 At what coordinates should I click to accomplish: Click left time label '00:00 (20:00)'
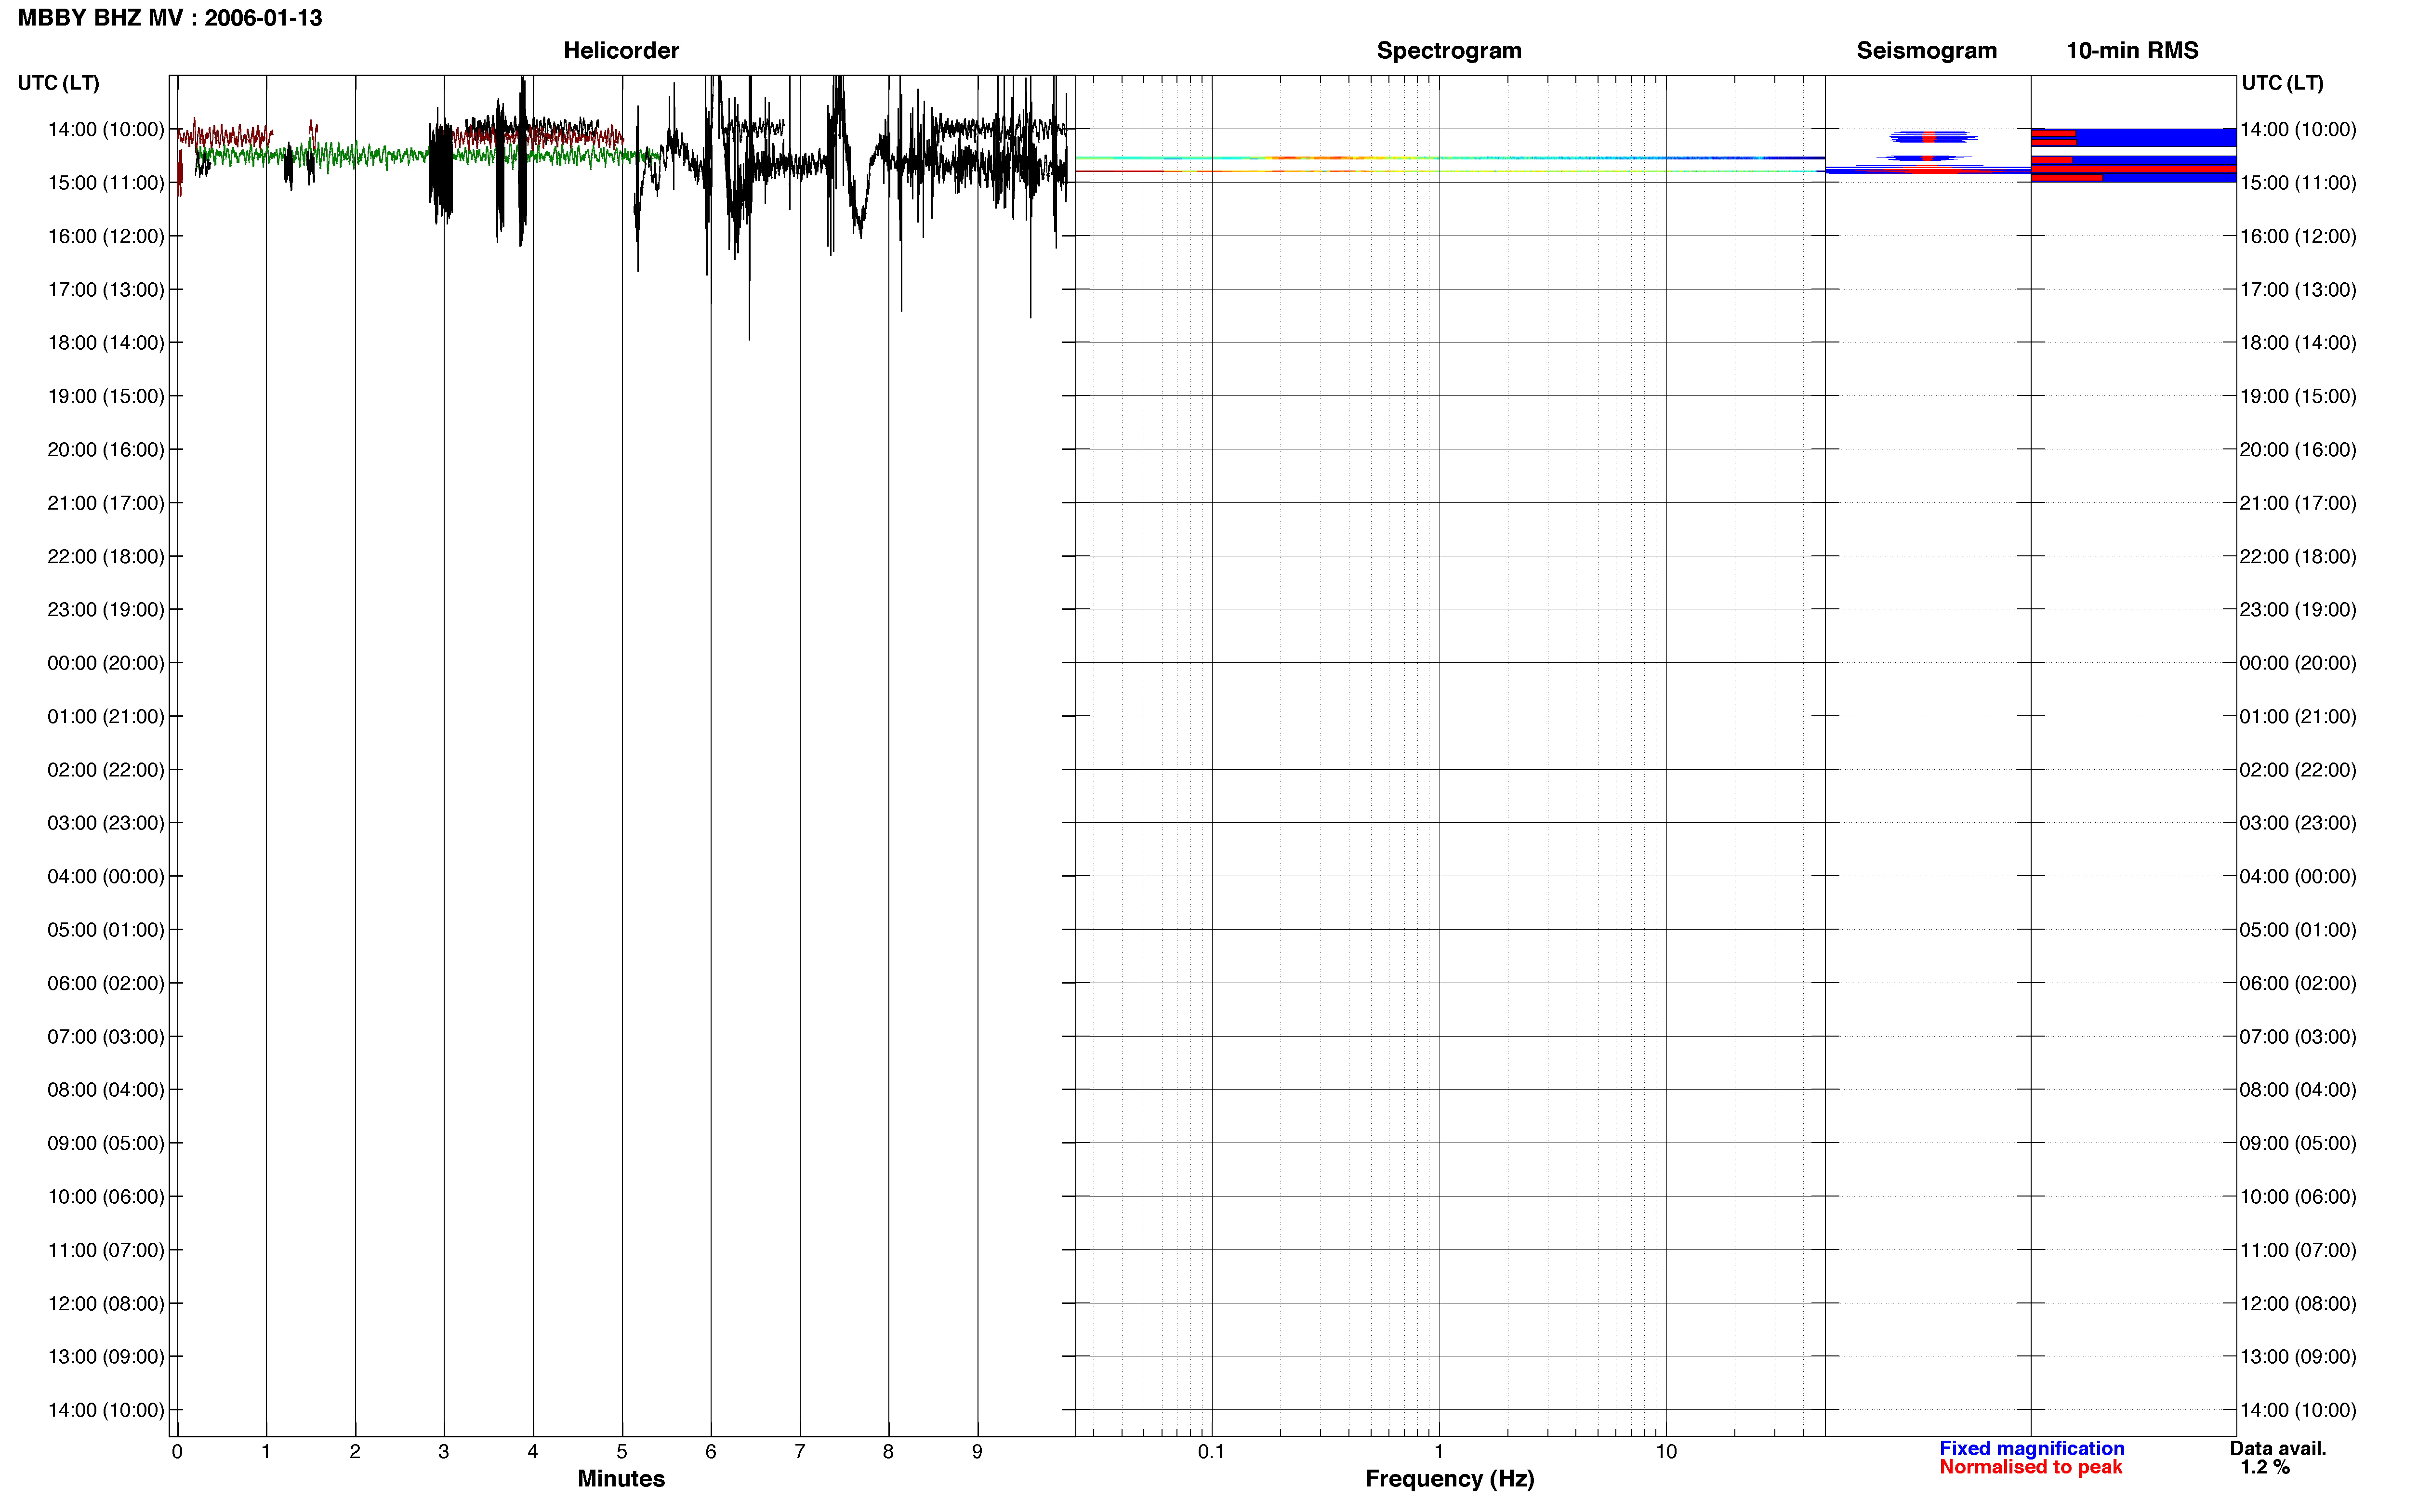[x=106, y=663]
